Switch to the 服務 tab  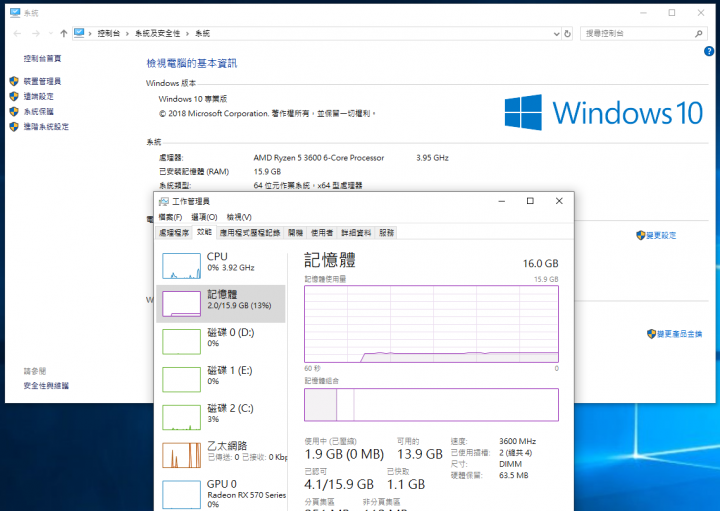pos(387,233)
